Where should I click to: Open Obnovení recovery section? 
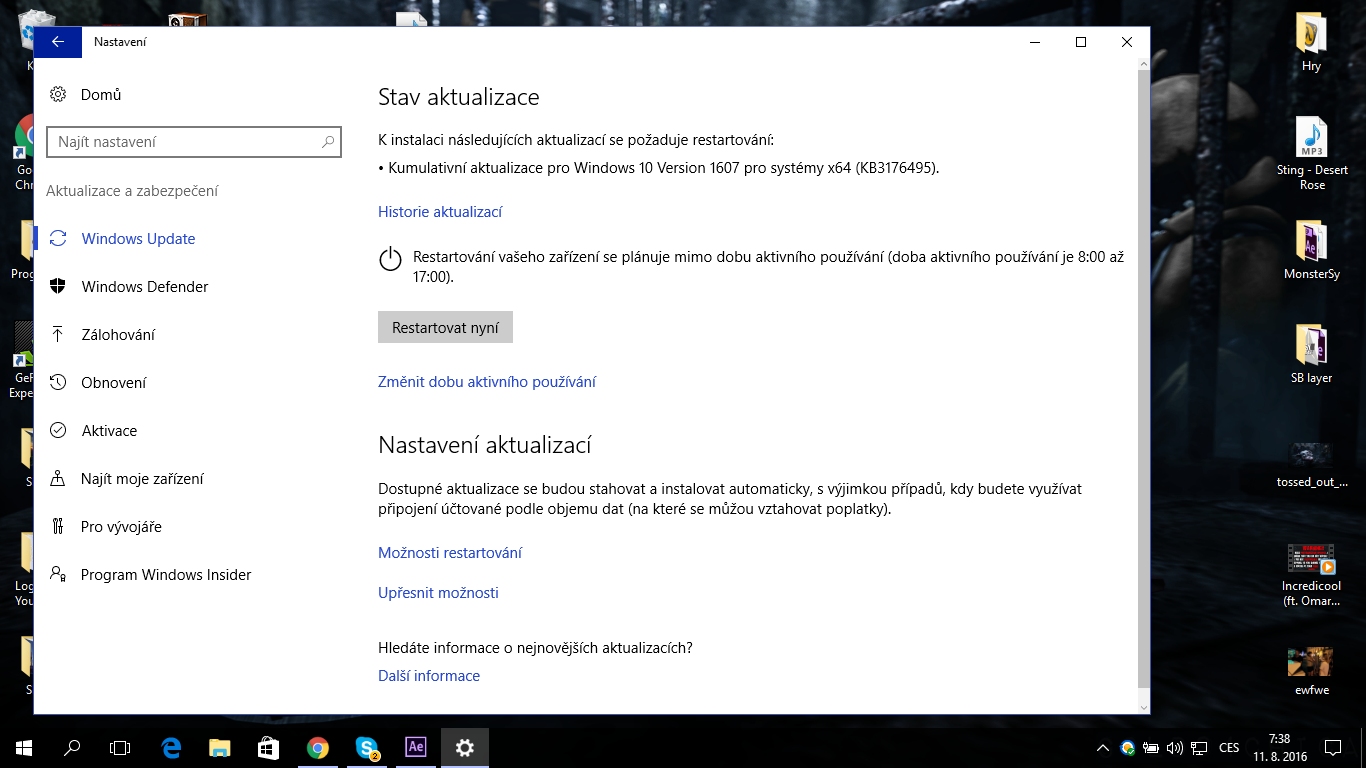[x=113, y=383]
